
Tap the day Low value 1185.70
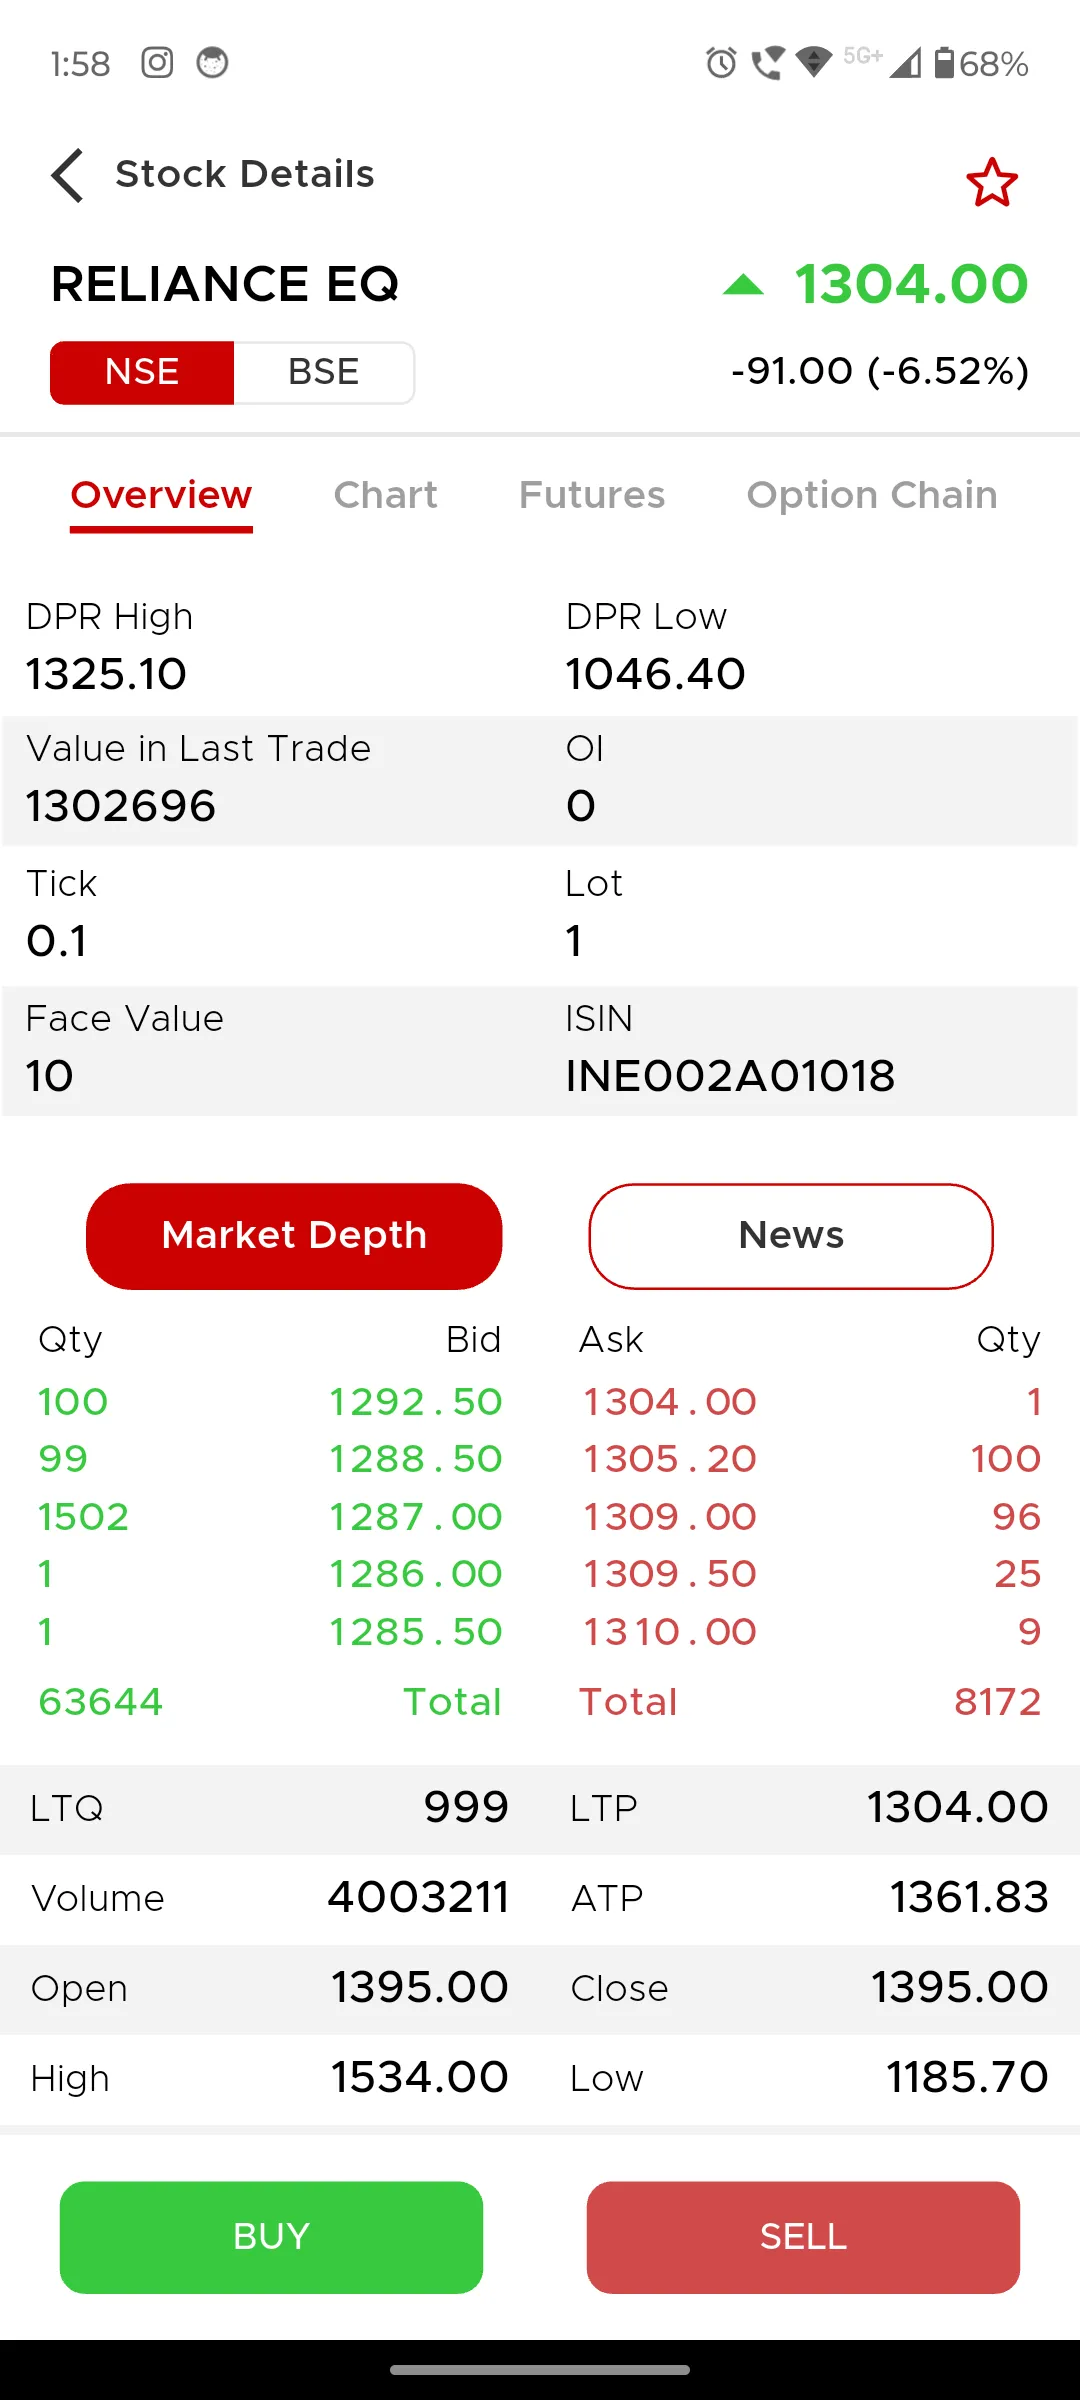tap(967, 2077)
